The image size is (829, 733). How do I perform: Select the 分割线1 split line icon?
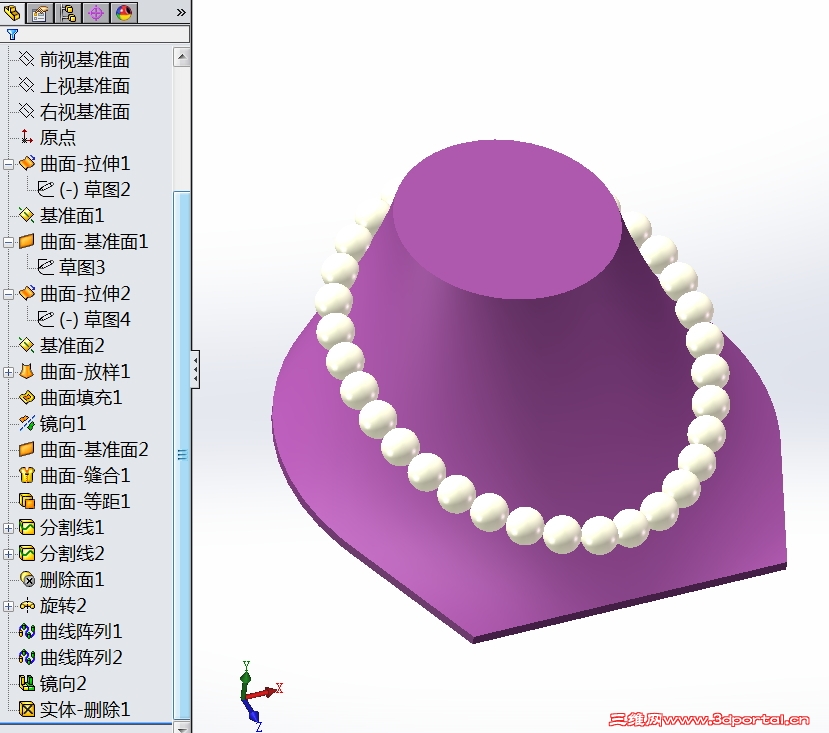coord(26,527)
